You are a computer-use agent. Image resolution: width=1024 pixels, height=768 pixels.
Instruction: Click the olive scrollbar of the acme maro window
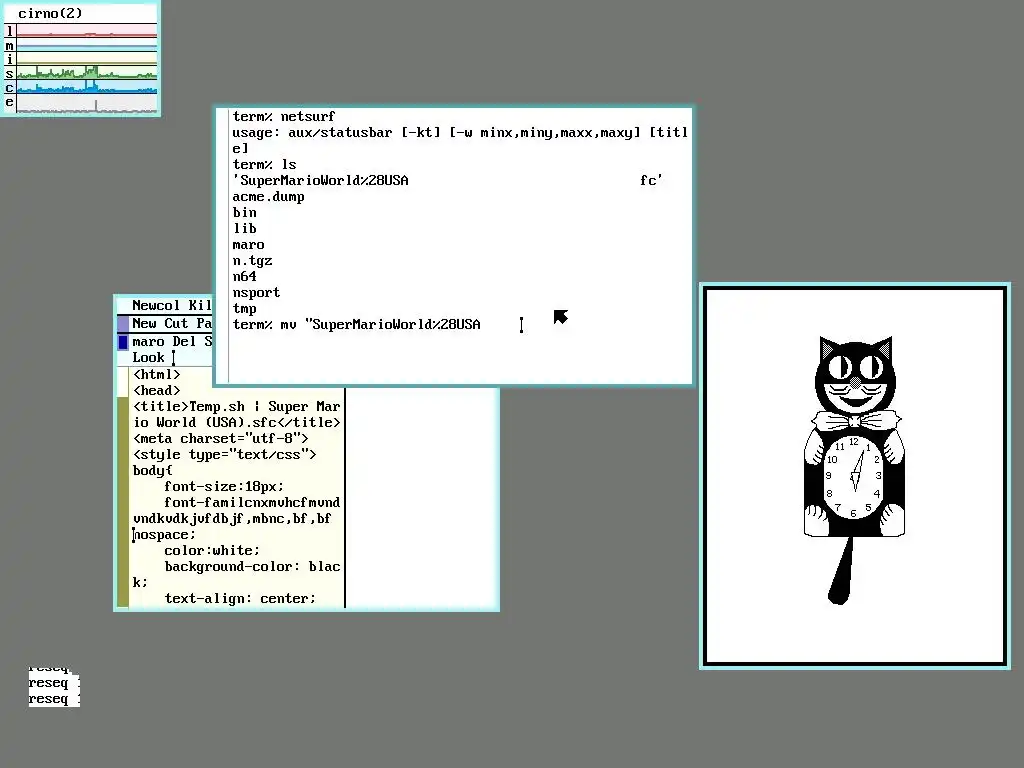pos(123,501)
